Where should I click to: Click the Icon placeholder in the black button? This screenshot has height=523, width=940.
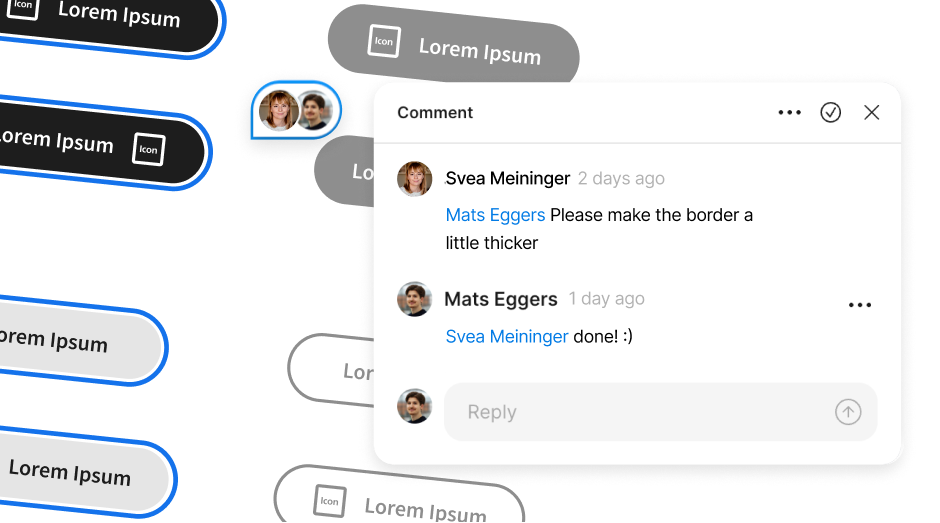pyautogui.click(x=149, y=149)
